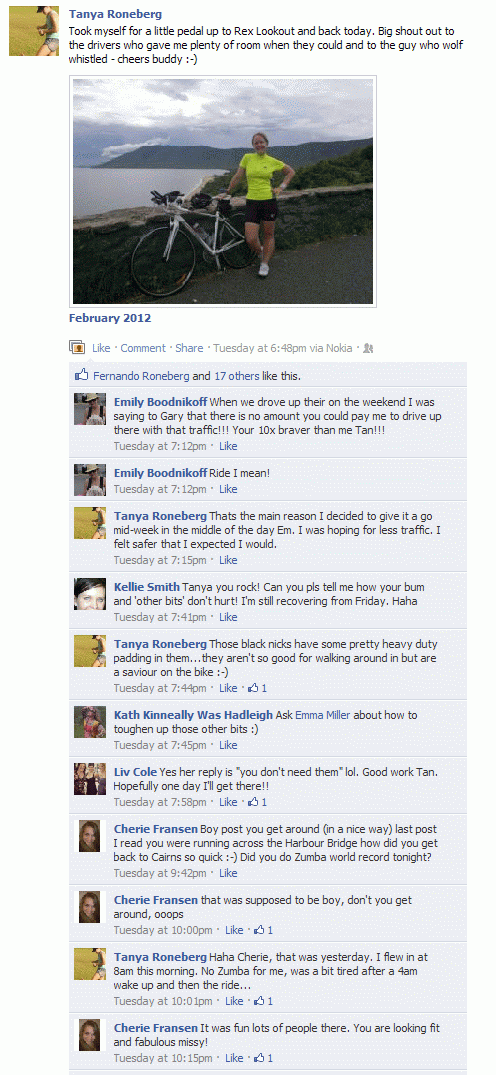Viewport: 496px width, 1075px height.
Task: Open Cherie Fransen's name on Zumba comment
Action: [x=156, y=829]
